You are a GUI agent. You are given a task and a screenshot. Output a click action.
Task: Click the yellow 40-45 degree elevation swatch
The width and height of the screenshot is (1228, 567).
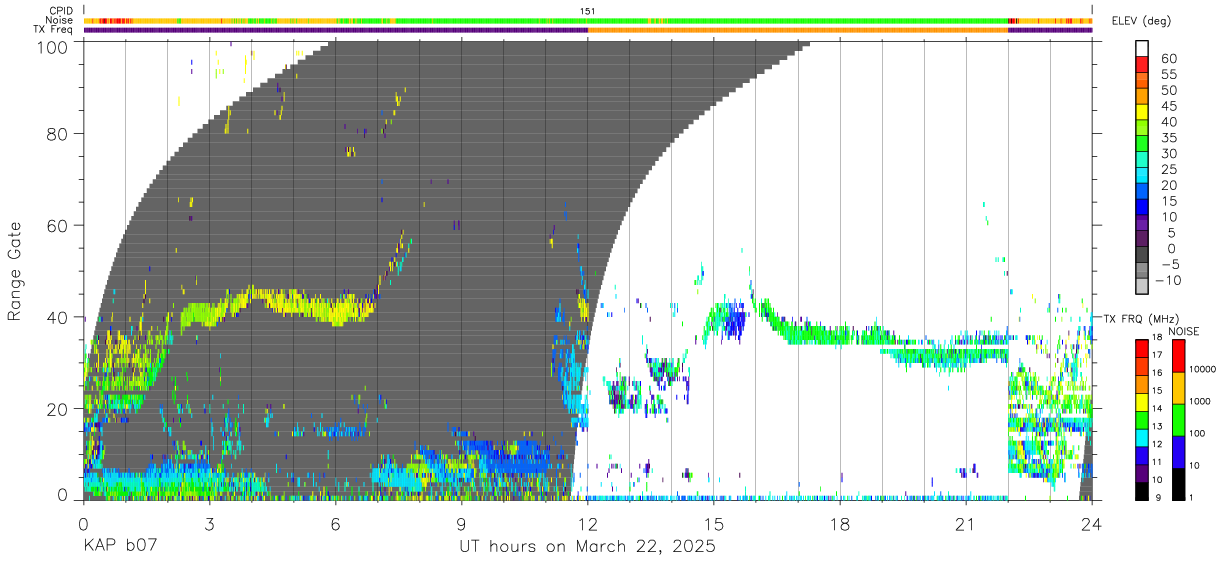(x=1142, y=114)
